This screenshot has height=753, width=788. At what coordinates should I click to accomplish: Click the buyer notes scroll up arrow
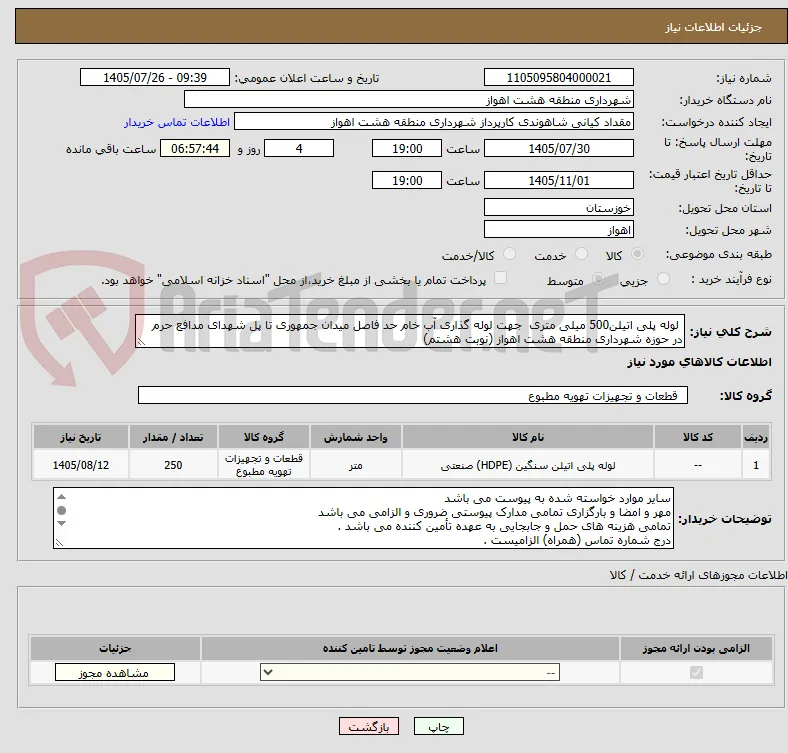(61, 497)
